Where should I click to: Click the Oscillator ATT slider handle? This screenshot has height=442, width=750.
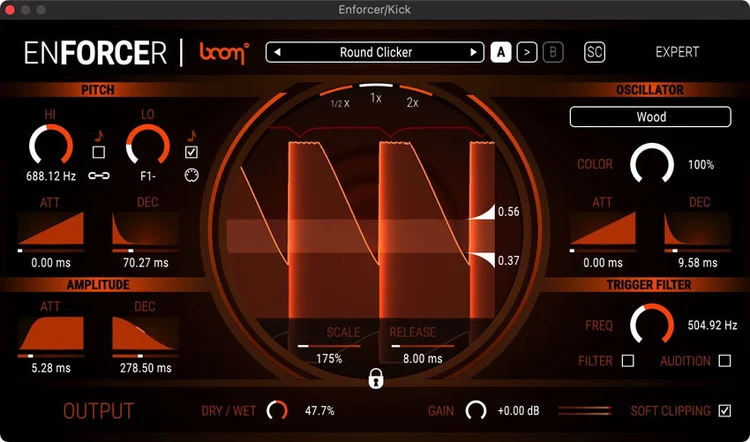tap(572, 250)
